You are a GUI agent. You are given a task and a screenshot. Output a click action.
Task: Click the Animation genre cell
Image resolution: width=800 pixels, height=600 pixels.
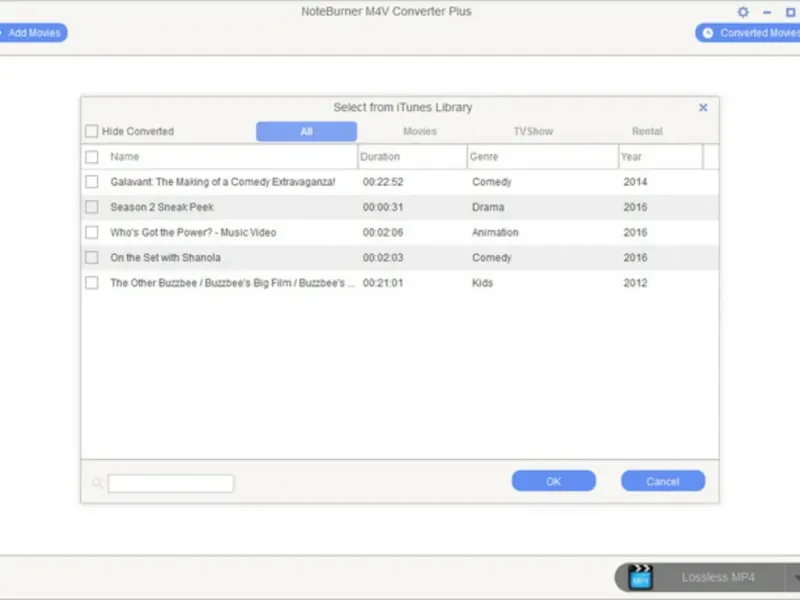click(x=495, y=232)
